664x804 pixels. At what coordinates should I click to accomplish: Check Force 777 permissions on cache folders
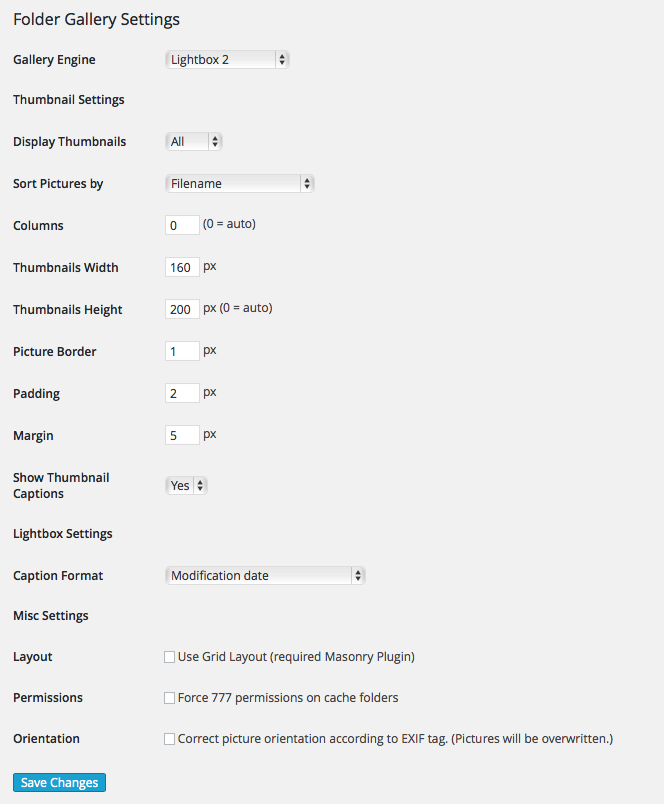(169, 698)
